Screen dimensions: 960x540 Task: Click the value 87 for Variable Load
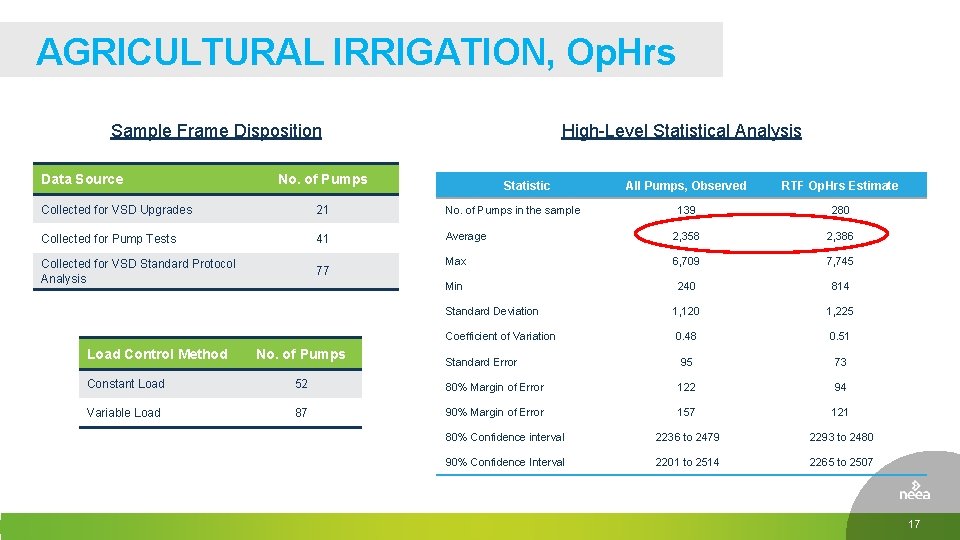tap(301, 412)
